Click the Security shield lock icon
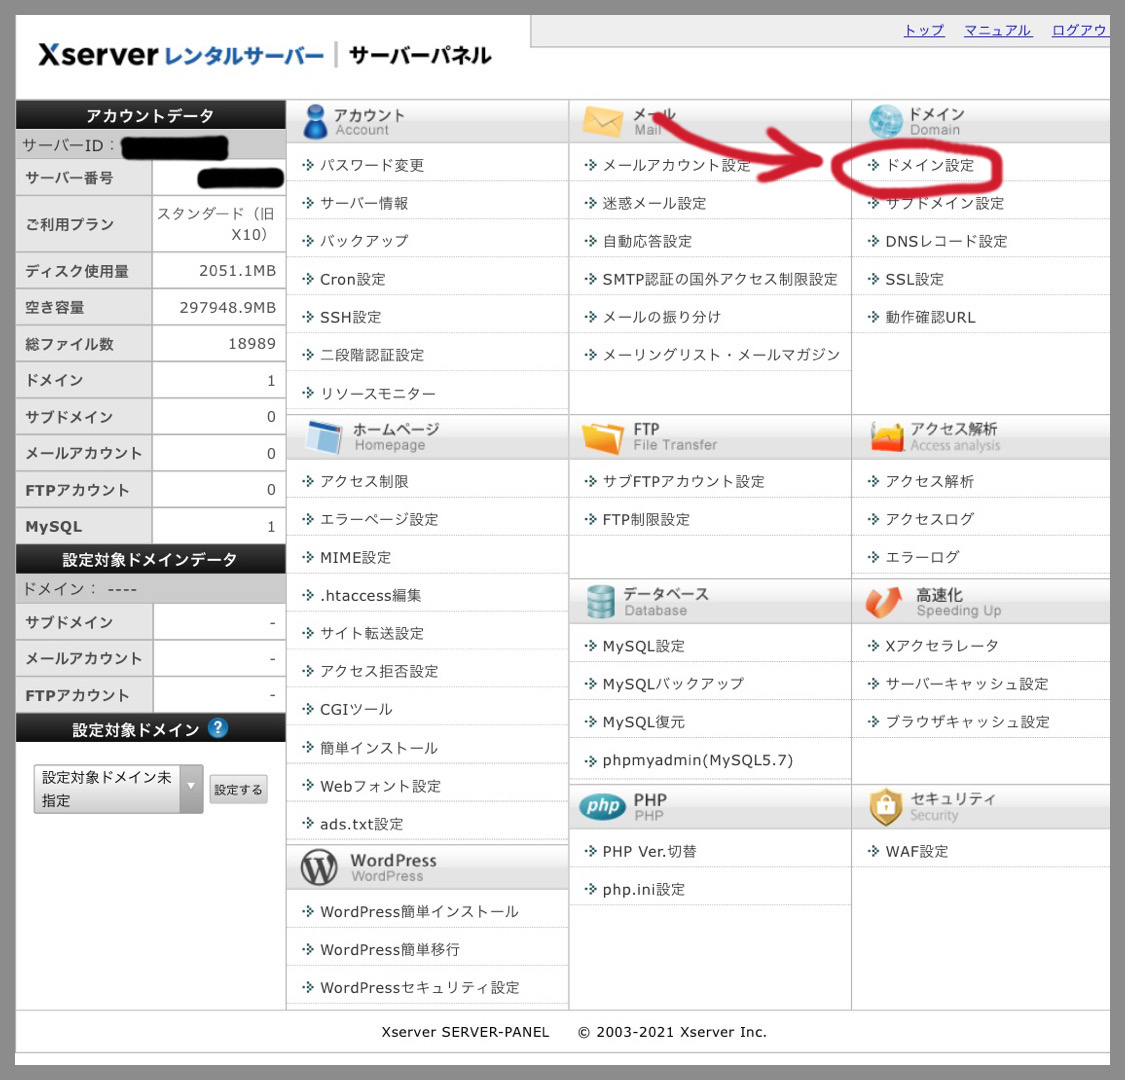 [885, 807]
